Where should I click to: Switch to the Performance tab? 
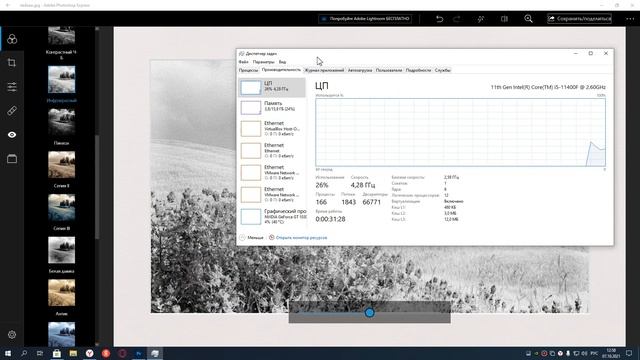click(x=281, y=70)
